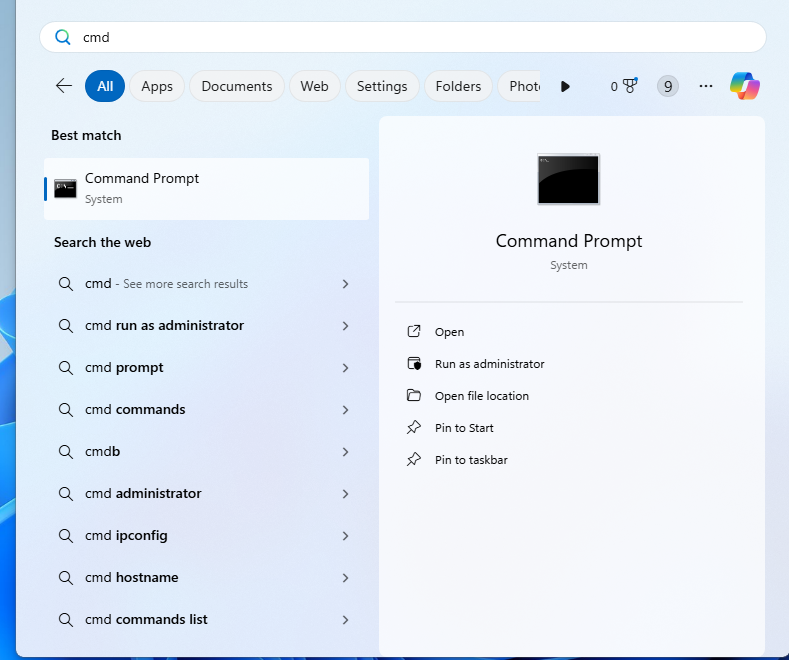The width and height of the screenshot is (789, 660).
Task: Show more filter tabs with play arrow
Action: 565,87
